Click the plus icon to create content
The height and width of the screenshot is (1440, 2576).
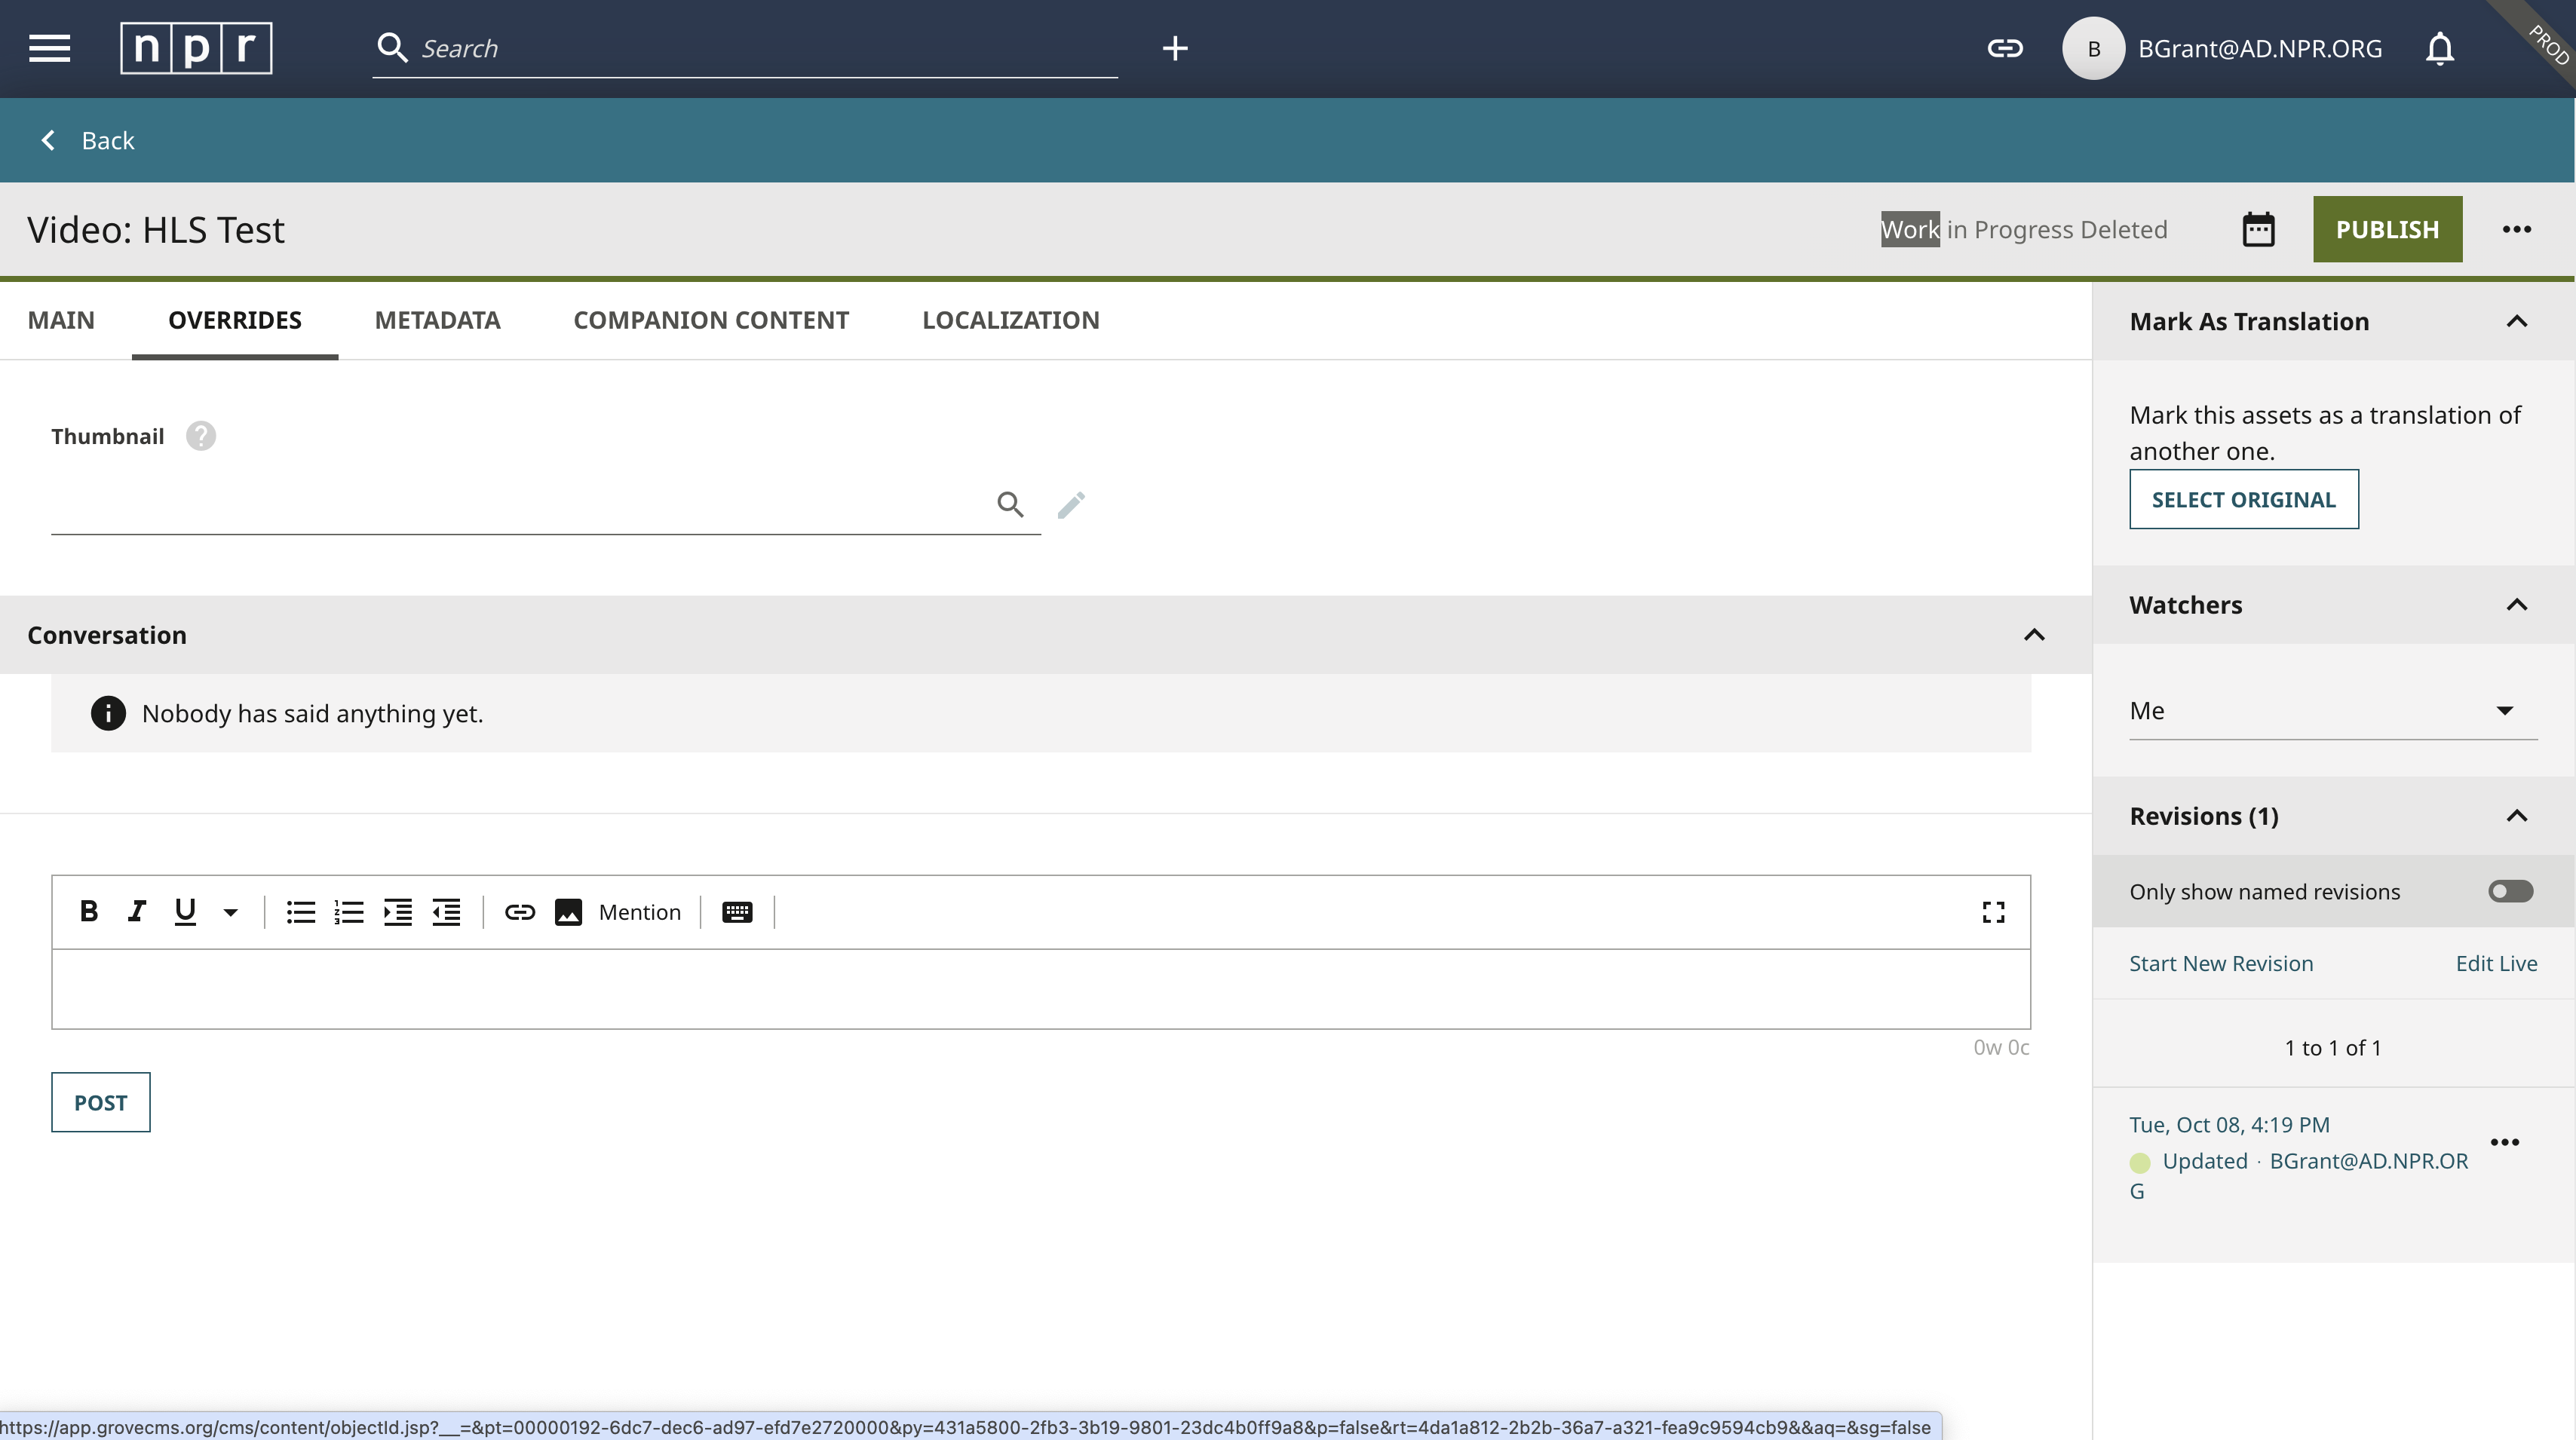[x=1175, y=48]
